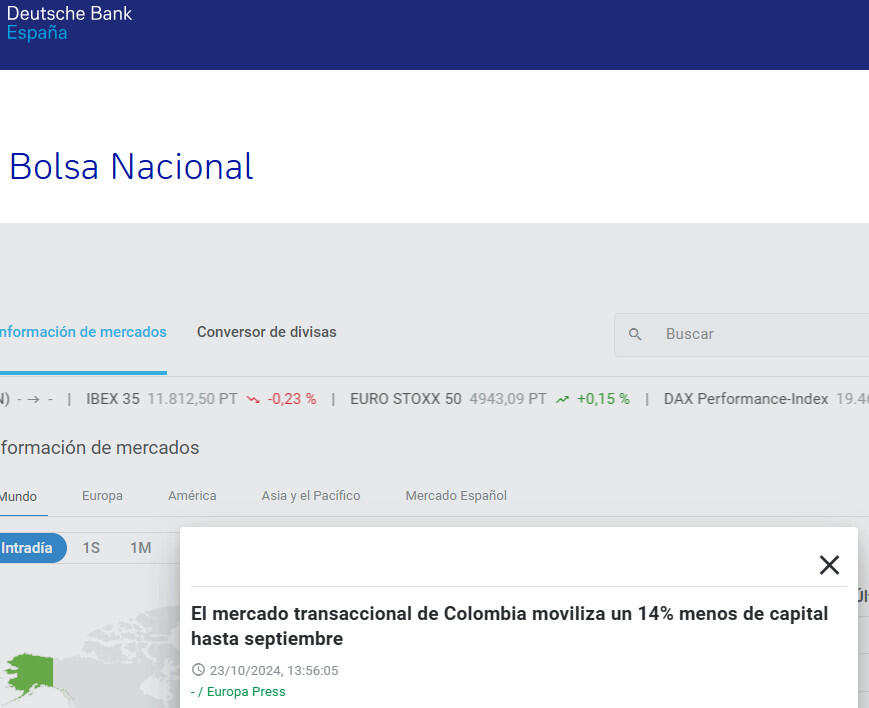Select the Intradía time range
Image resolution: width=869 pixels, height=708 pixels.
click(x=28, y=548)
